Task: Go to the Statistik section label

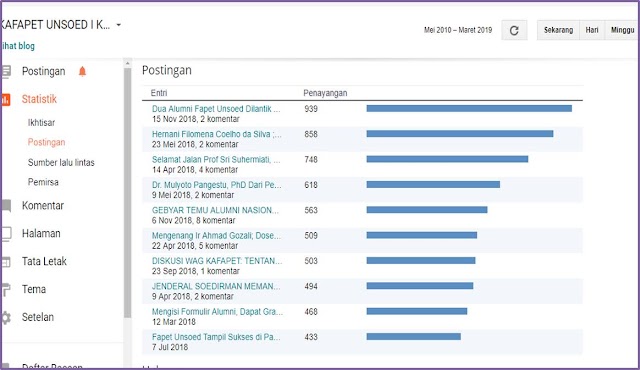Action: [x=39, y=99]
